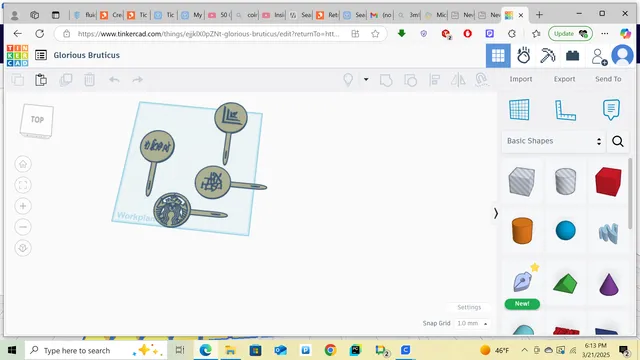Pick the purple Cone shape
The height and width of the screenshot is (360, 640).
coord(608,284)
